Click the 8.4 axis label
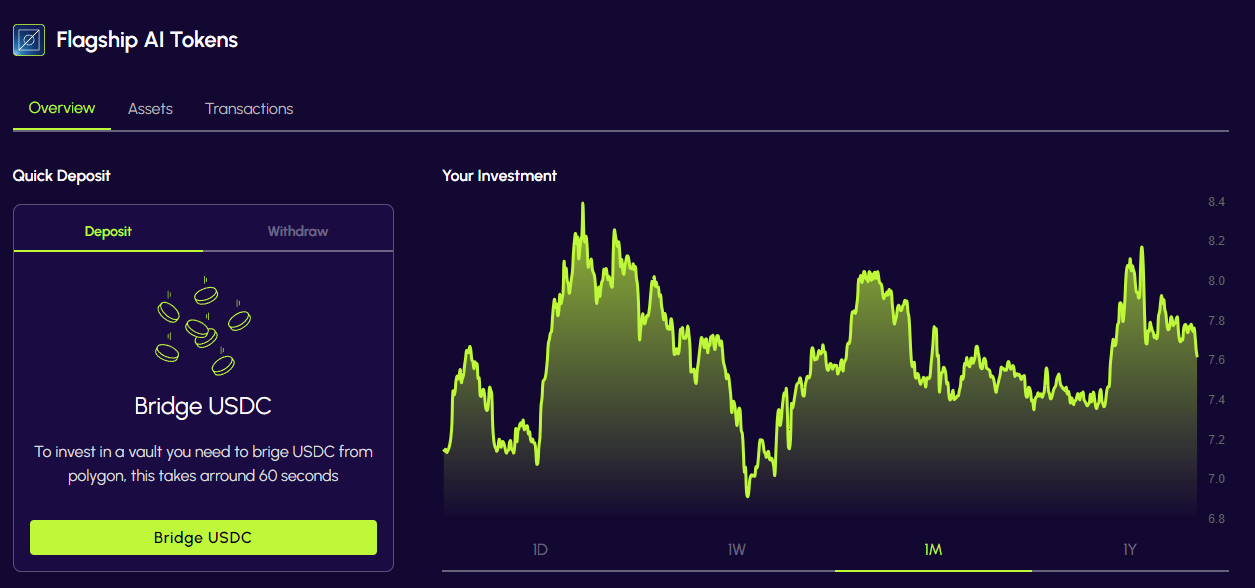This screenshot has width=1255, height=588. (x=1216, y=202)
